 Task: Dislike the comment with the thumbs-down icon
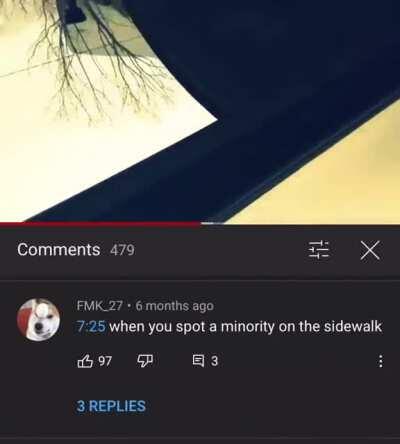[145, 361]
